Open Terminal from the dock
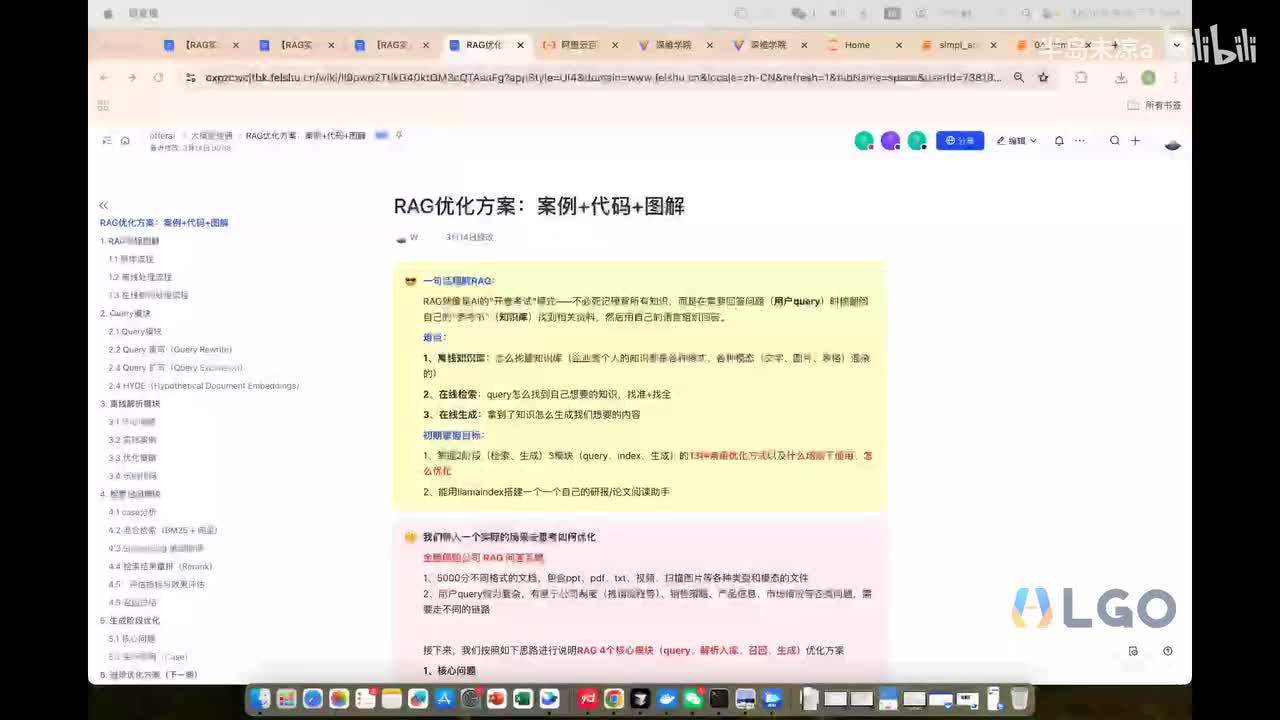Viewport: 1280px width, 720px height. pyautogui.click(x=719, y=699)
